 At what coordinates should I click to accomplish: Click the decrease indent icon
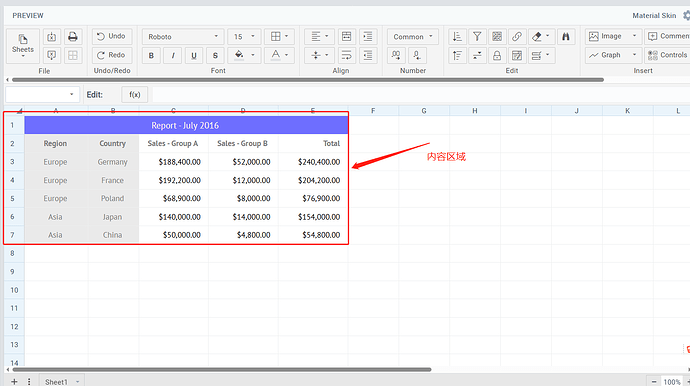pyautogui.click(x=368, y=55)
